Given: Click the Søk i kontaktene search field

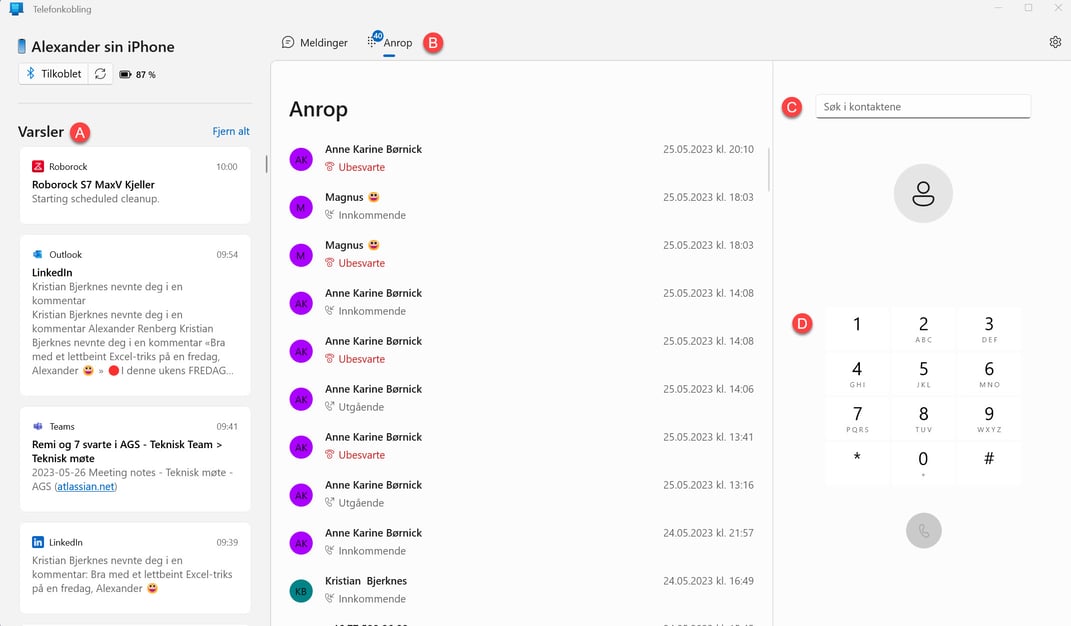Looking at the screenshot, I should click(x=923, y=106).
